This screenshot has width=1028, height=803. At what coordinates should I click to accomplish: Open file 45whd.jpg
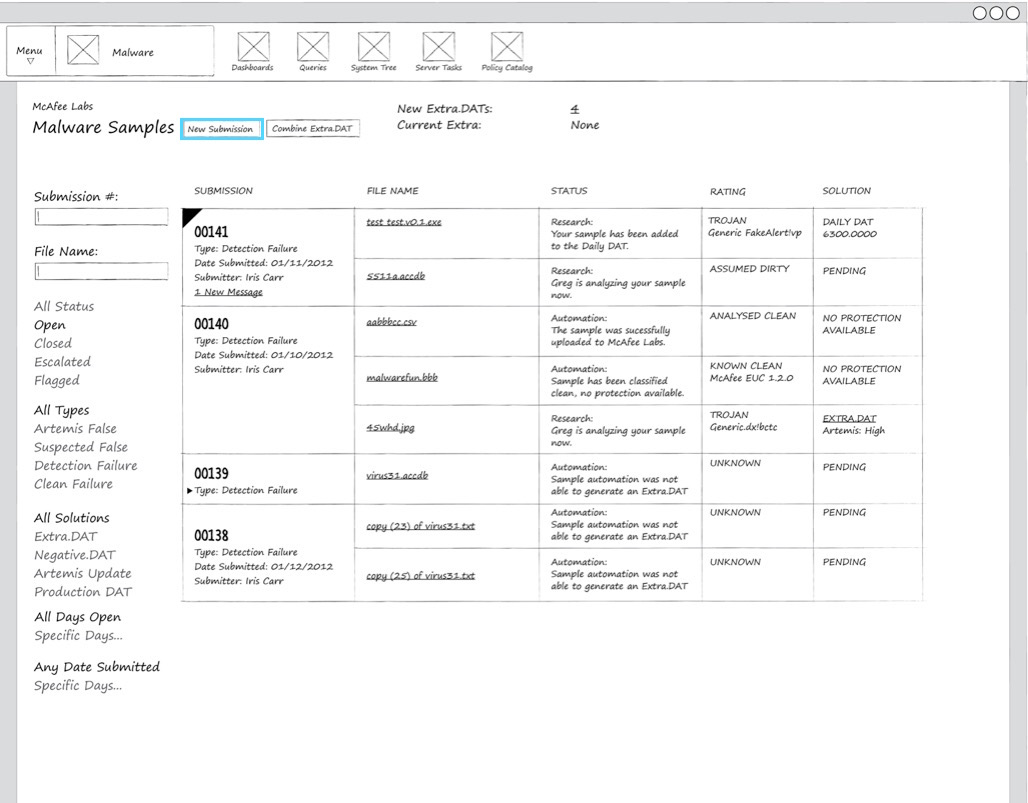(x=390, y=427)
